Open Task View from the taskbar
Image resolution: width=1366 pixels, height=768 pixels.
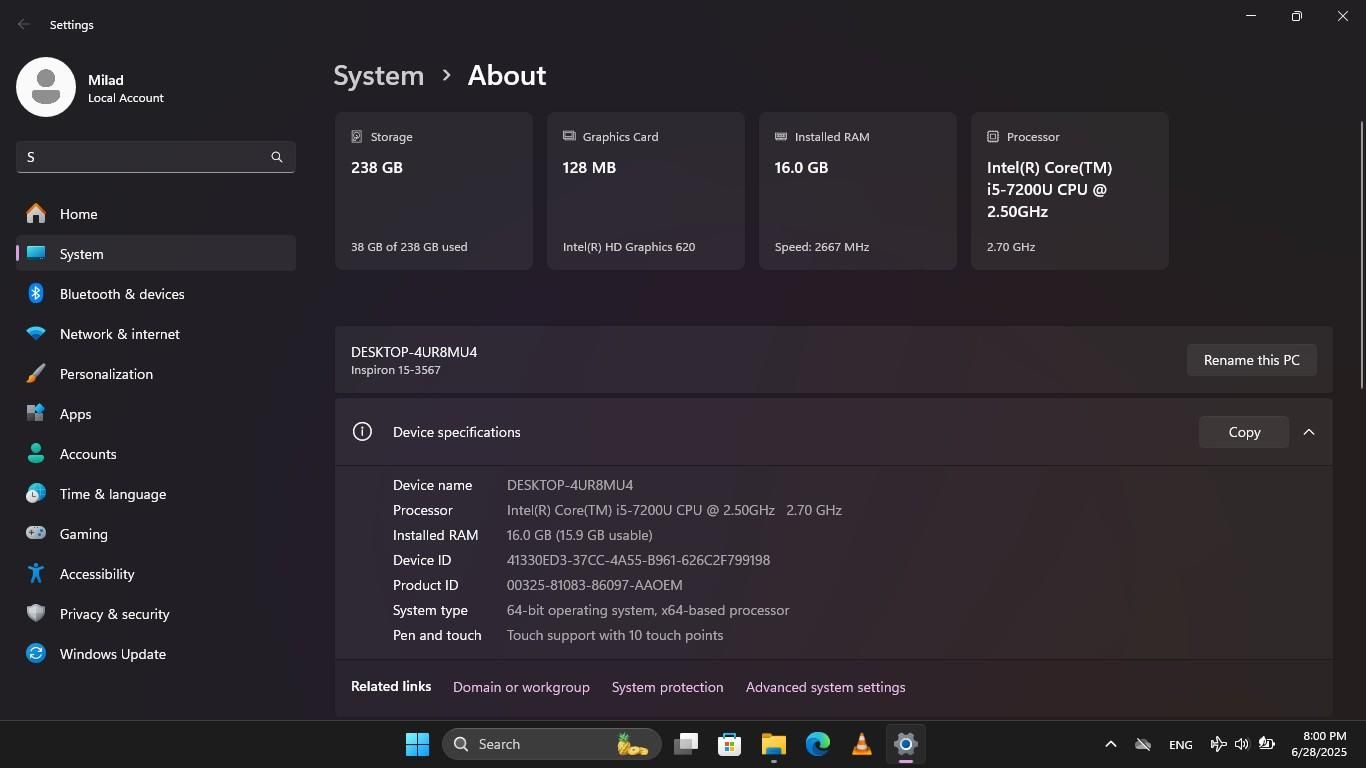[x=686, y=744]
